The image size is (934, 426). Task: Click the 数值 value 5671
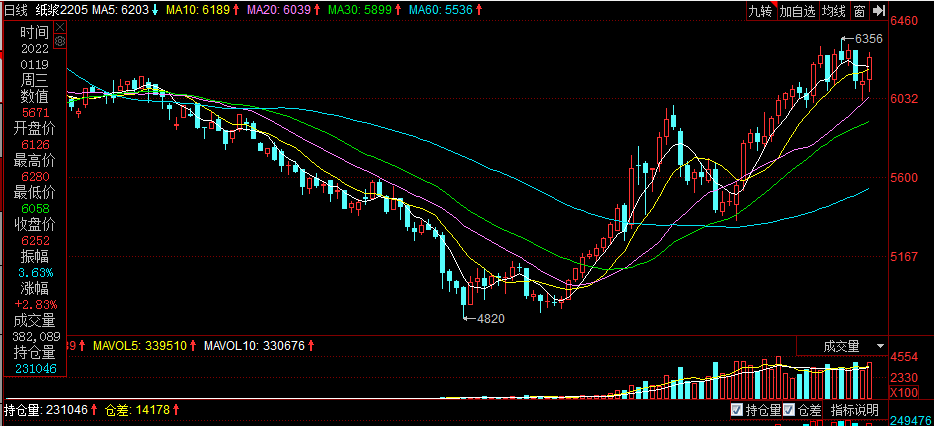pyautogui.click(x=35, y=113)
